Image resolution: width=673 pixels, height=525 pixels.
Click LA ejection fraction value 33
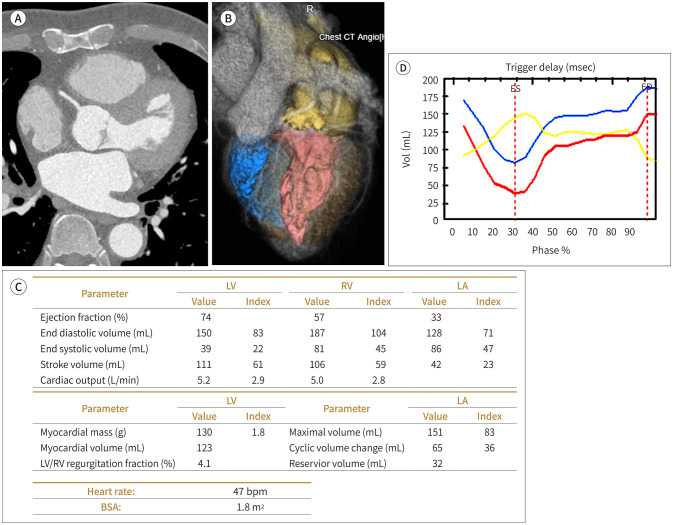(x=436, y=317)
